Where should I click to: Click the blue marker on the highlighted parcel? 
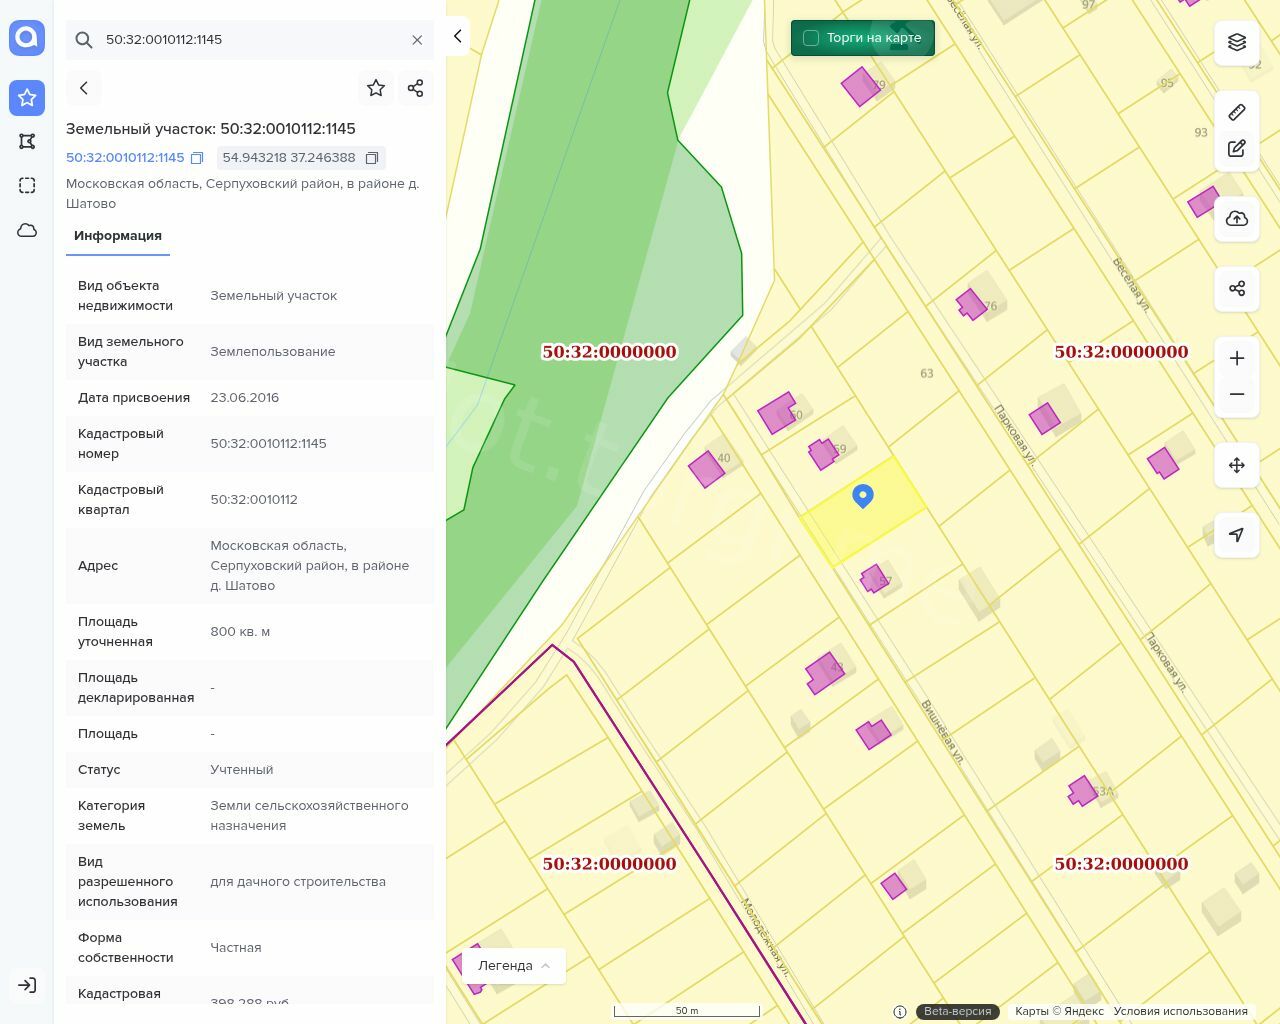tap(863, 495)
